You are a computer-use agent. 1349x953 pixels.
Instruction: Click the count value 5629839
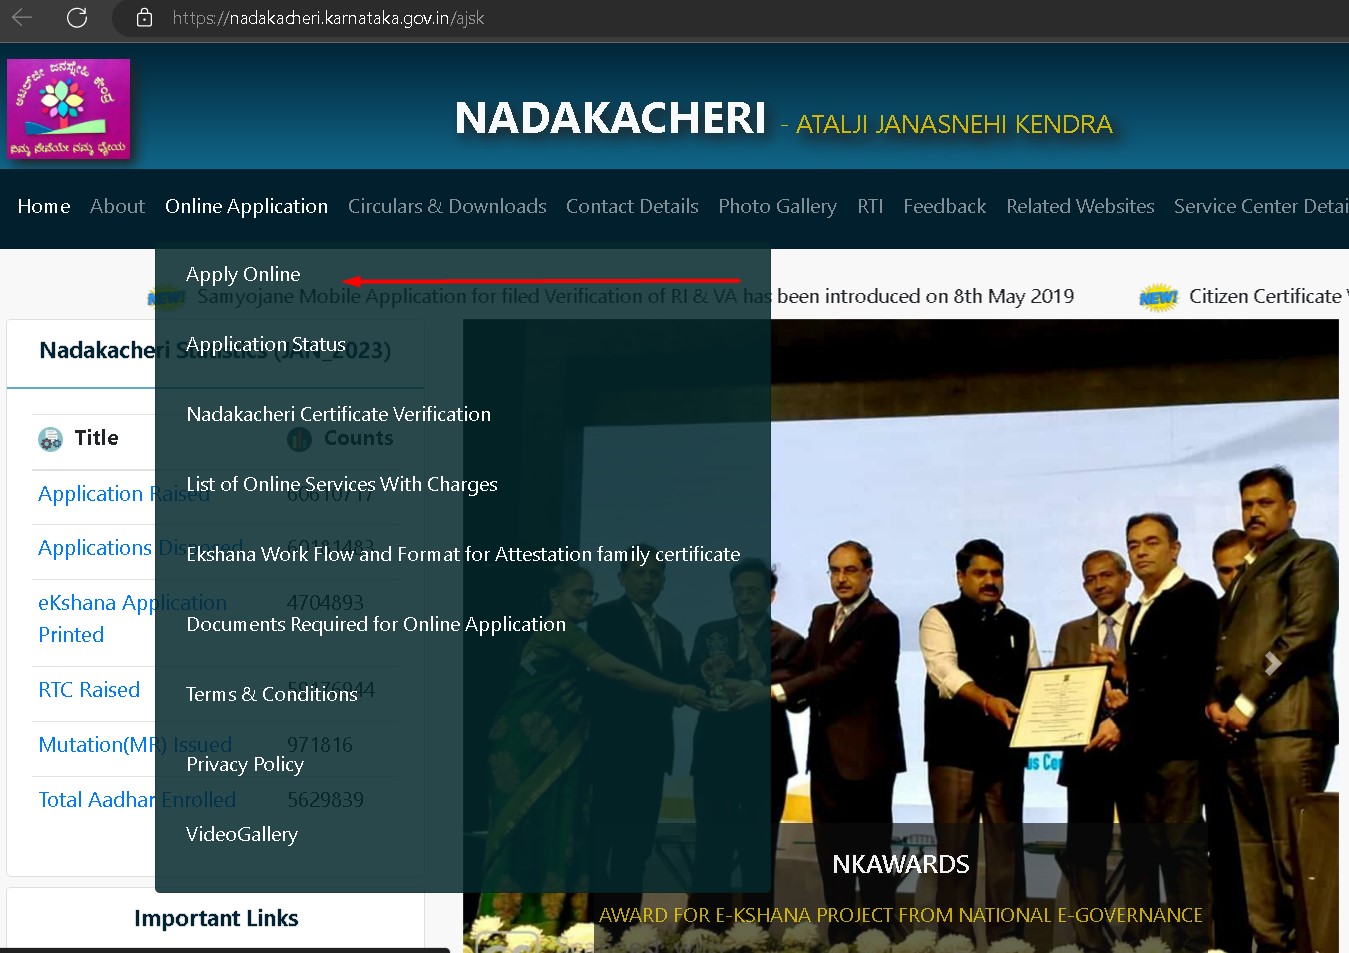click(325, 800)
